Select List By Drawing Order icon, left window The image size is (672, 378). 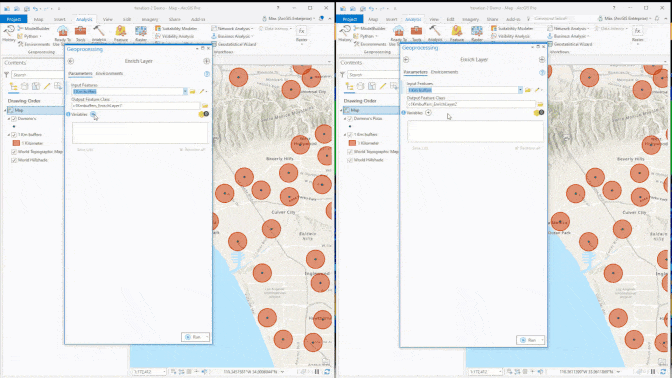(x=13, y=87)
